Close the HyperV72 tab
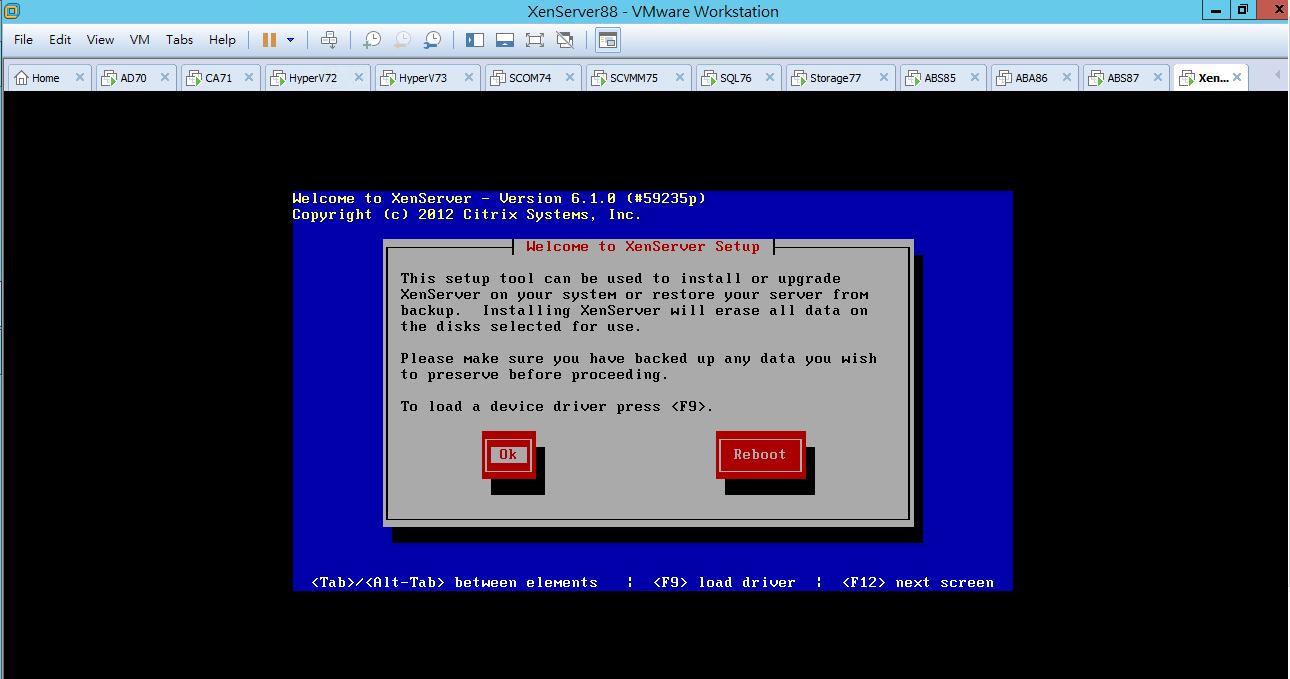 [359, 78]
